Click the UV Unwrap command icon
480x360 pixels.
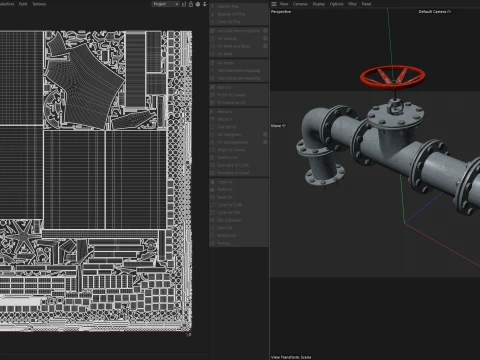pyautogui.click(x=213, y=38)
